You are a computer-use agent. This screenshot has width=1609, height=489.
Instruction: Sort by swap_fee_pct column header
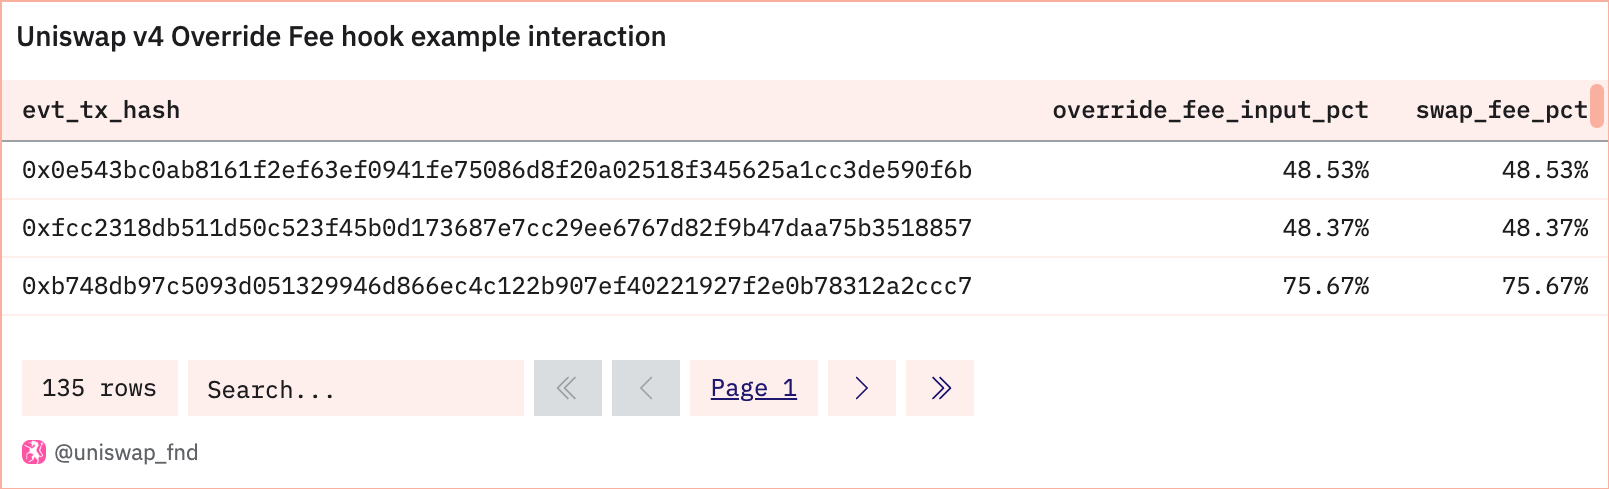1501,110
